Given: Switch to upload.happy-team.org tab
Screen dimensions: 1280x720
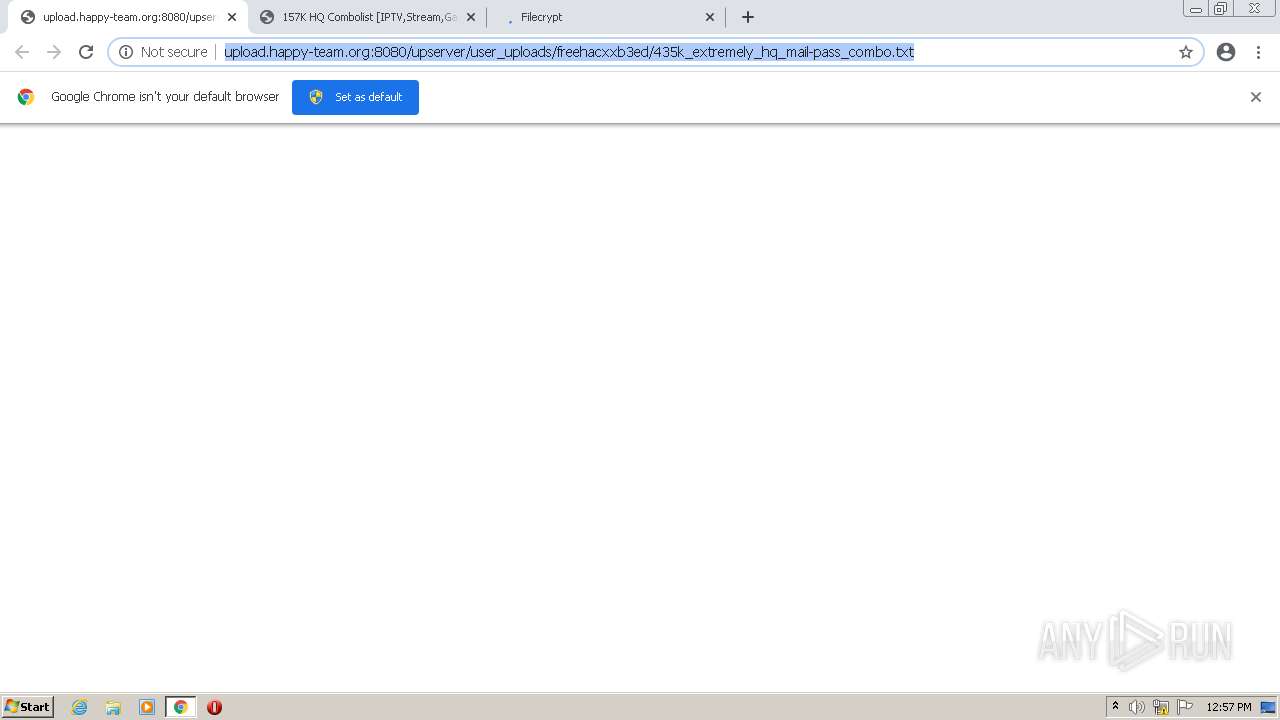Looking at the screenshot, I should 128,17.
